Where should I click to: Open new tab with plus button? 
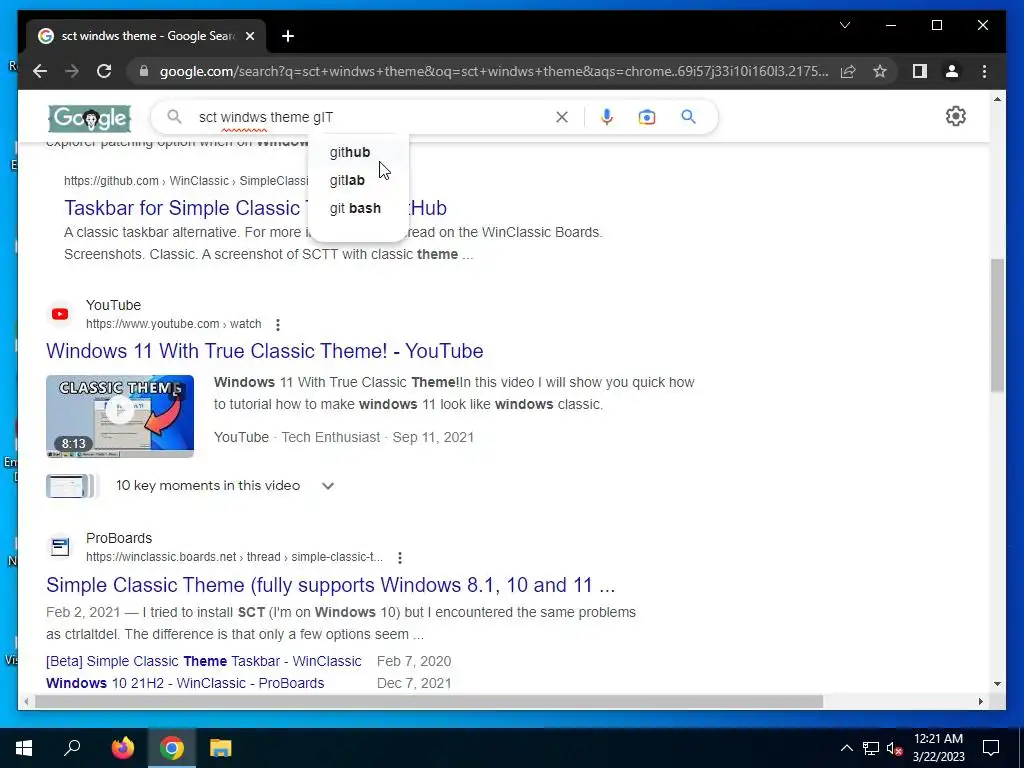coord(288,36)
